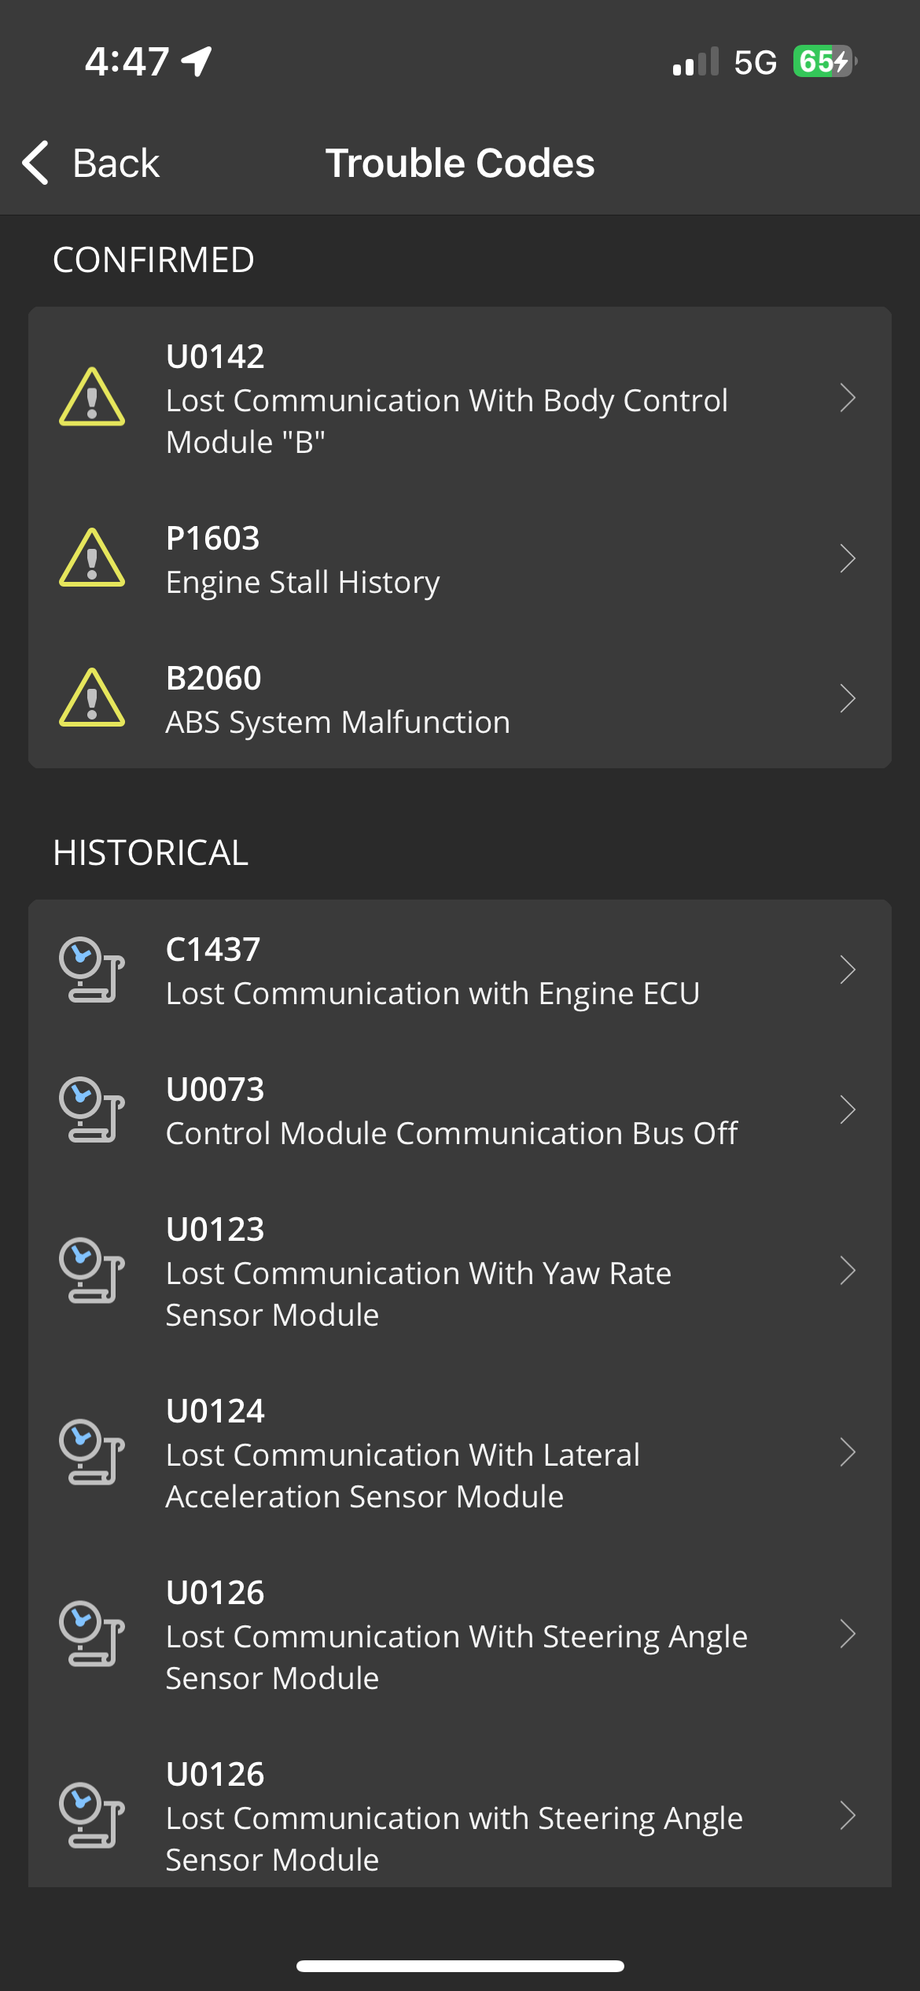
Task: Expand chevron for P1603 Engine Stall History
Action: point(847,558)
